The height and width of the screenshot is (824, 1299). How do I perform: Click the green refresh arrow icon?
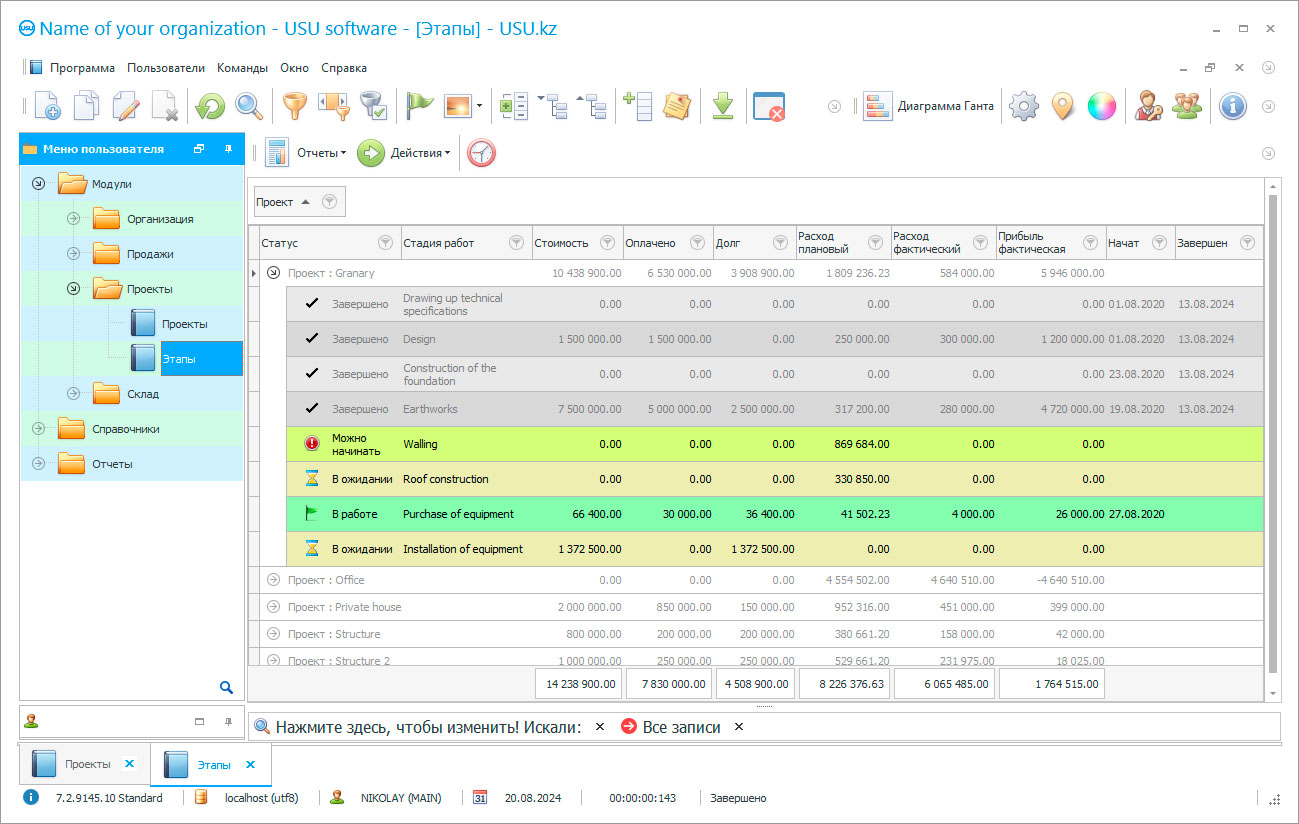[x=210, y=106]
